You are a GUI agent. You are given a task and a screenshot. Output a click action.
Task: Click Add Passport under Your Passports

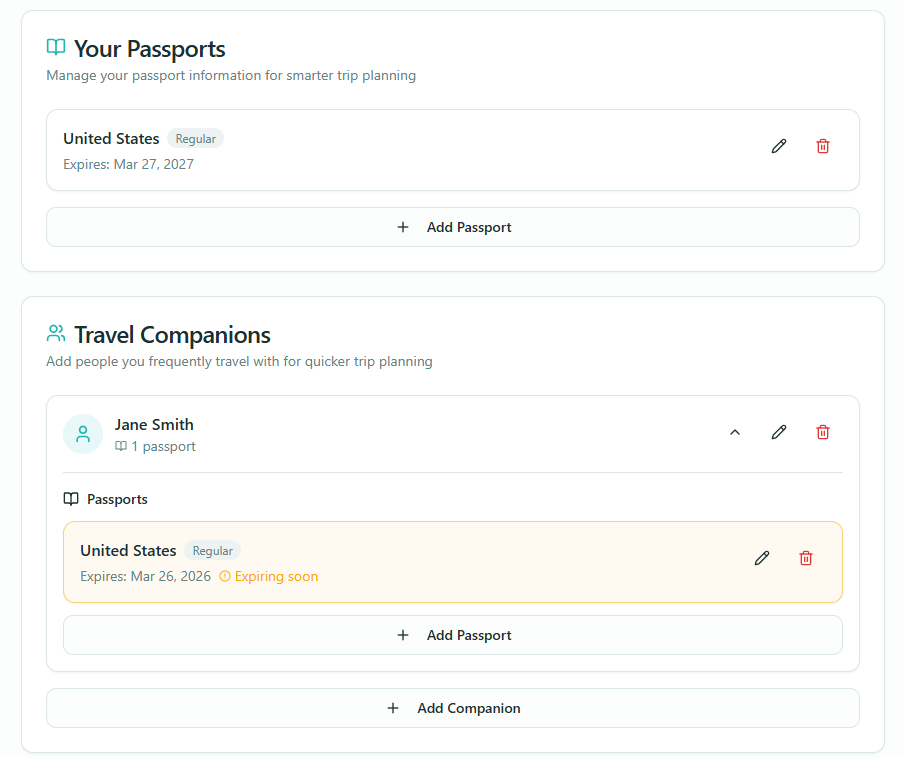(452, 227)
